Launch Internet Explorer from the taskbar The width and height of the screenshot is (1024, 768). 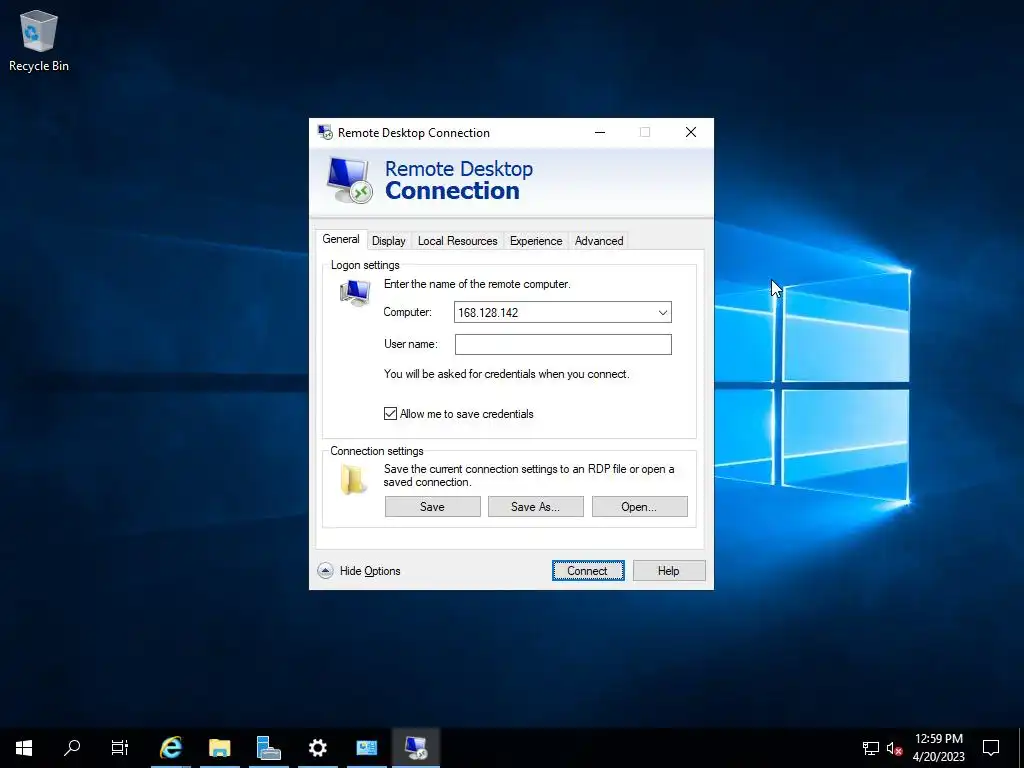171,748
